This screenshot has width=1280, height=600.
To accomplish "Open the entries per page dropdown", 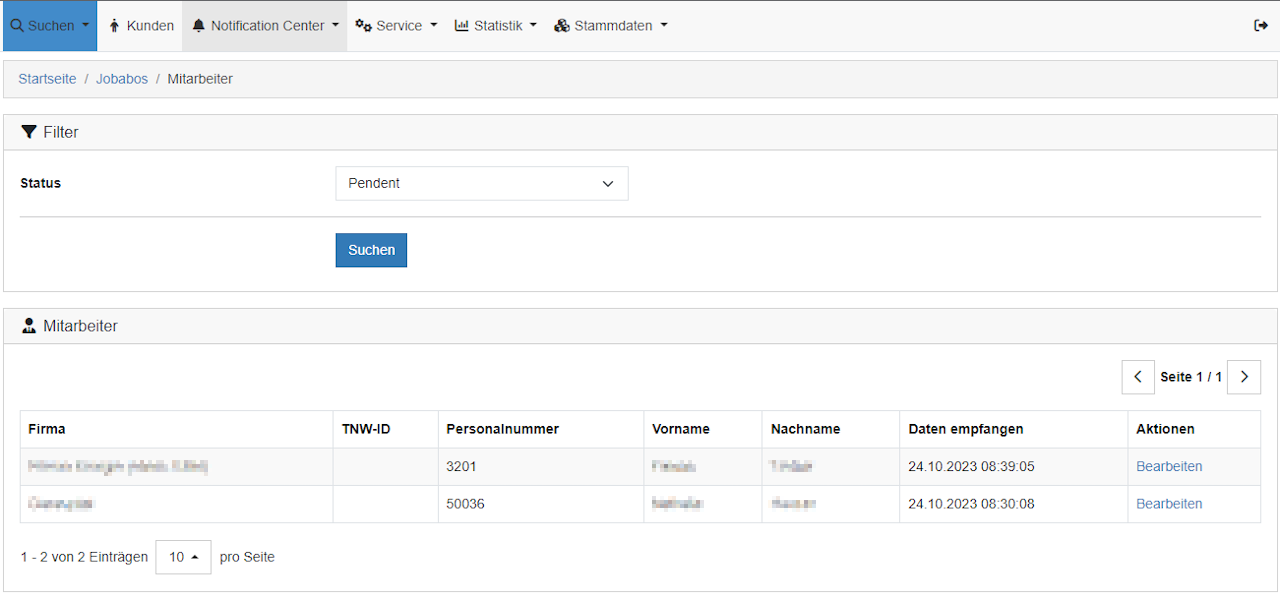I will pos(183,557).
